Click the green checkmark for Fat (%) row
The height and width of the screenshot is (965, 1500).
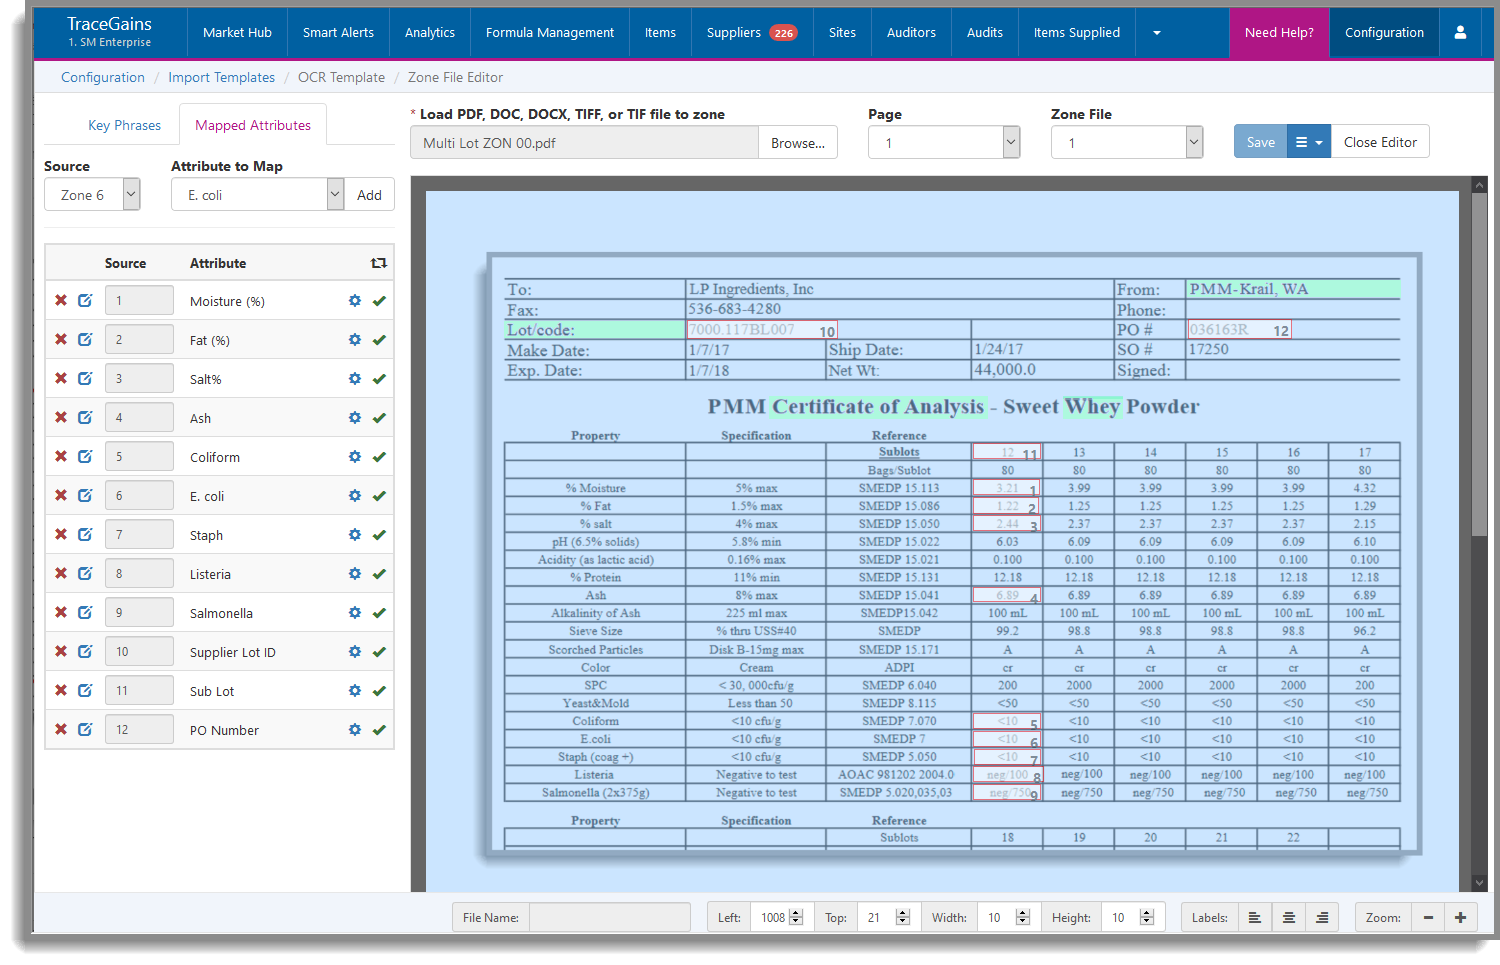379,340
